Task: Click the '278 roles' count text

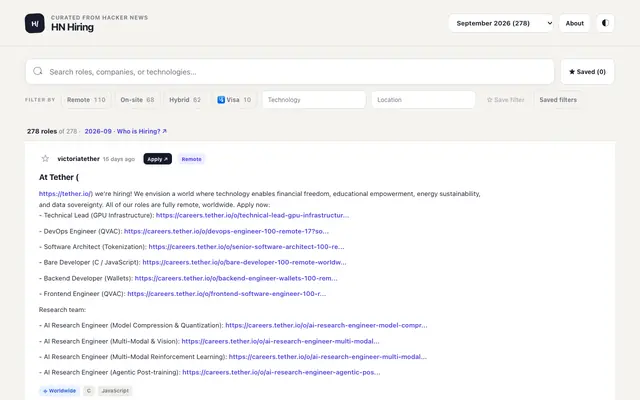Action: (x=42, y=131)
